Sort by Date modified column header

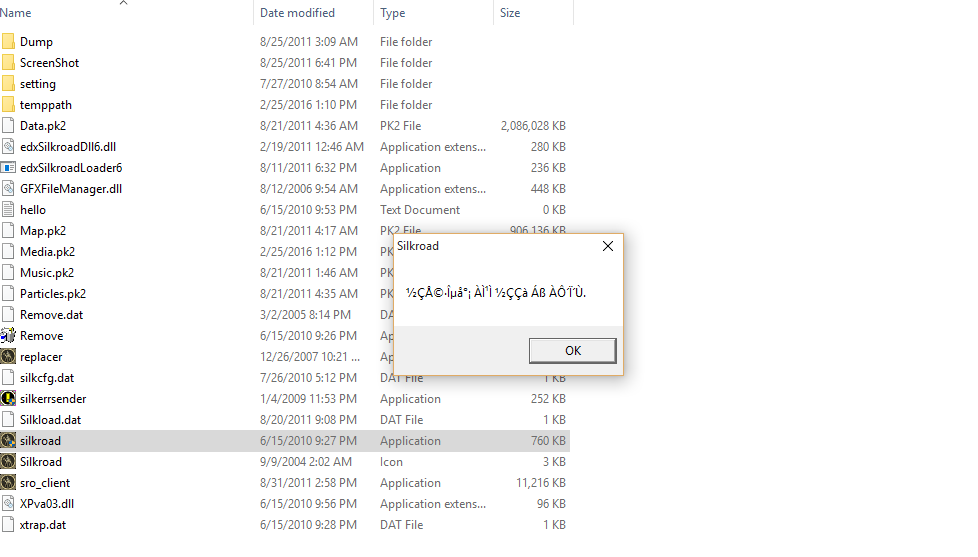pyautogui.click(x=297, y=12)
